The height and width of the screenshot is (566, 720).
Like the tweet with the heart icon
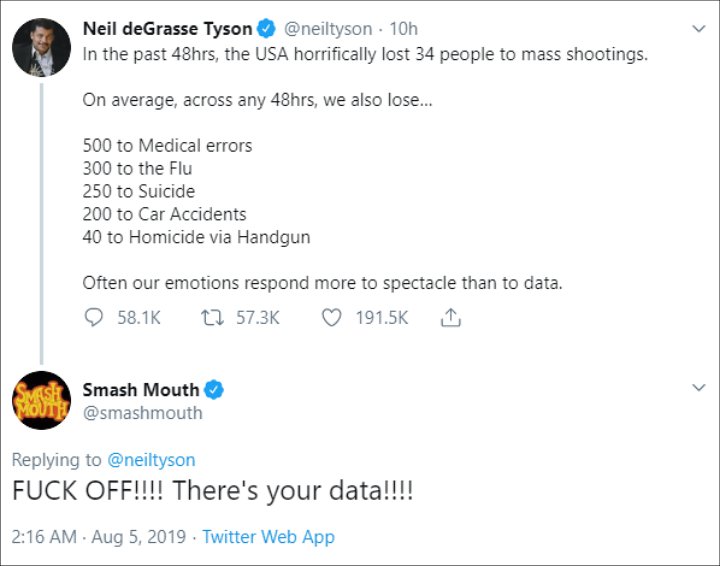point(331,318)
